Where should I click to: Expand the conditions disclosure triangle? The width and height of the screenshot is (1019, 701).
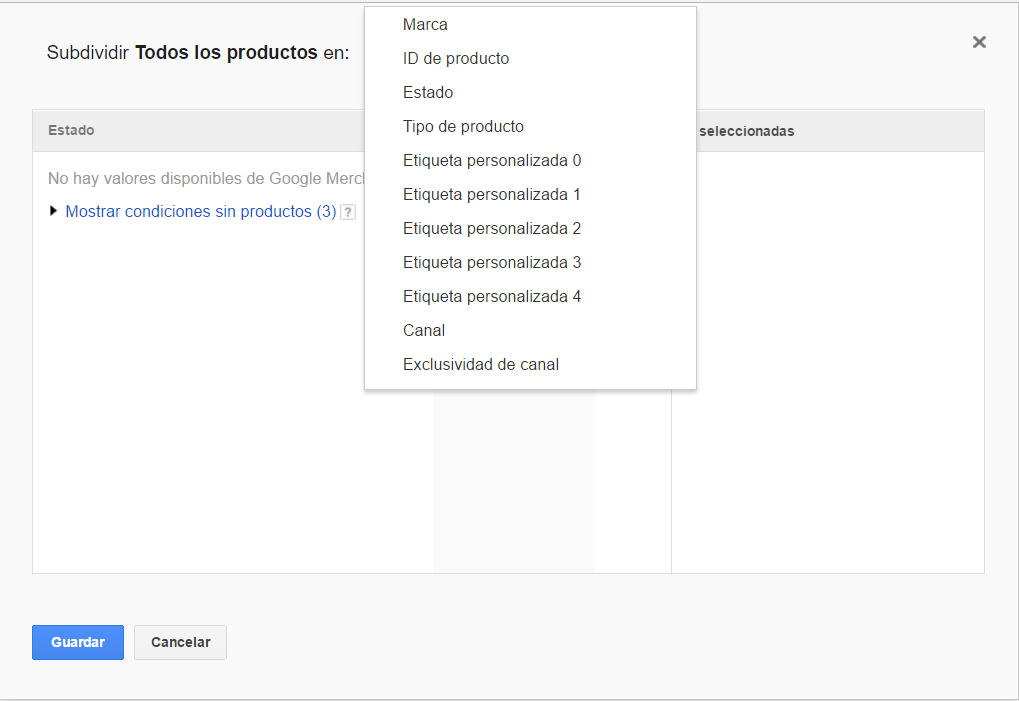tap(53, 210)
